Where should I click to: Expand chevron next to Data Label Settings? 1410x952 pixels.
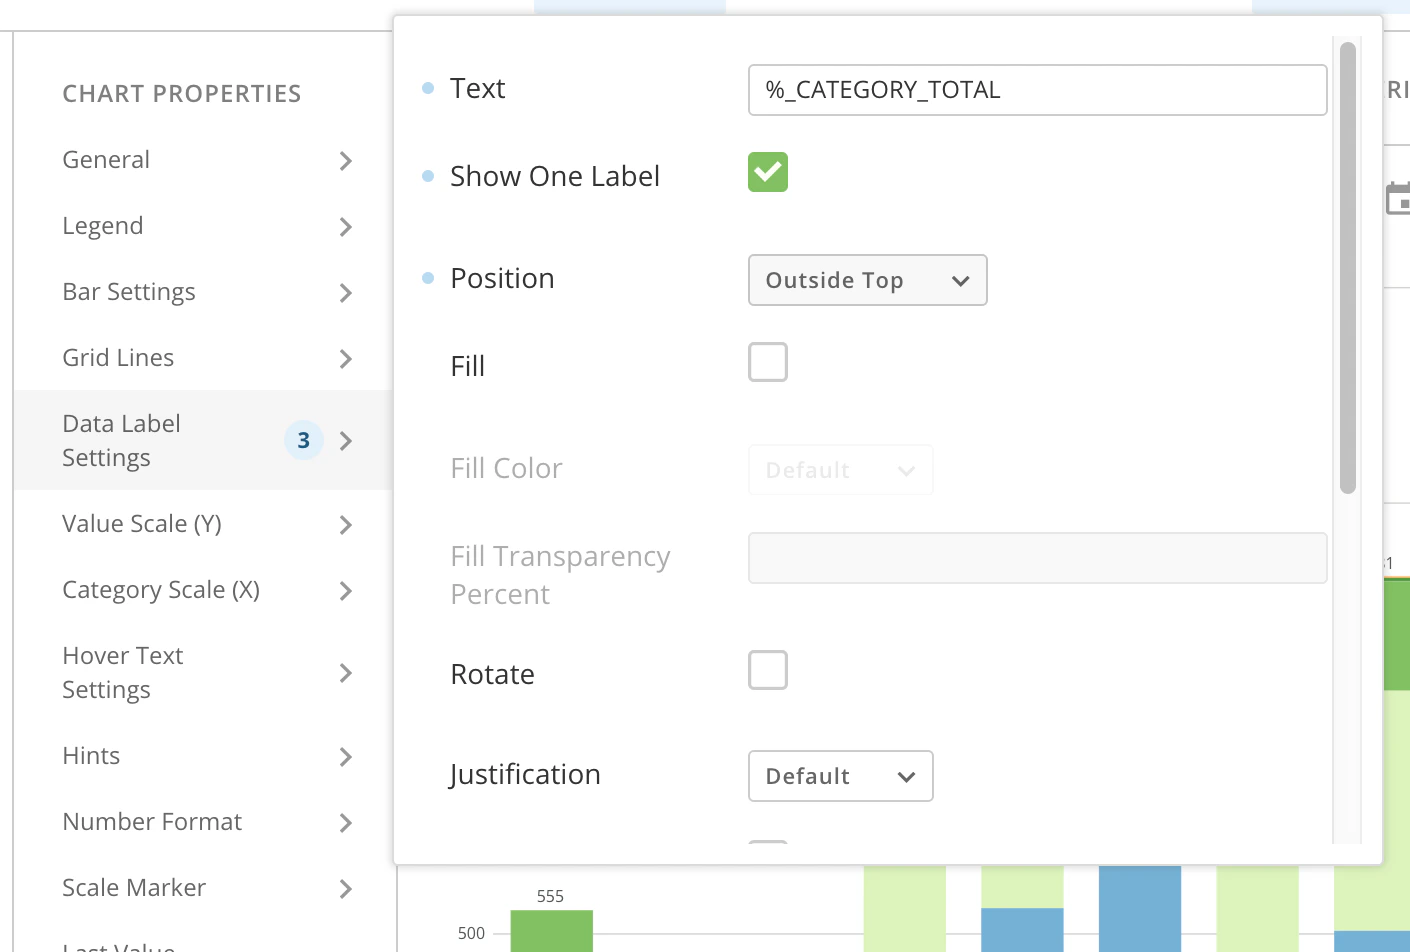[346, 441]
